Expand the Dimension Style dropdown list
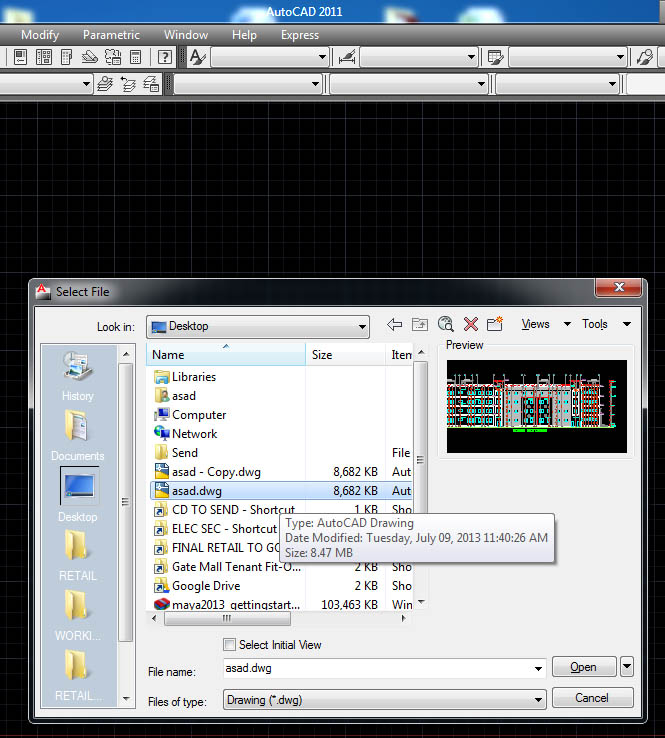The image size is (665, 738). [471, 57]
